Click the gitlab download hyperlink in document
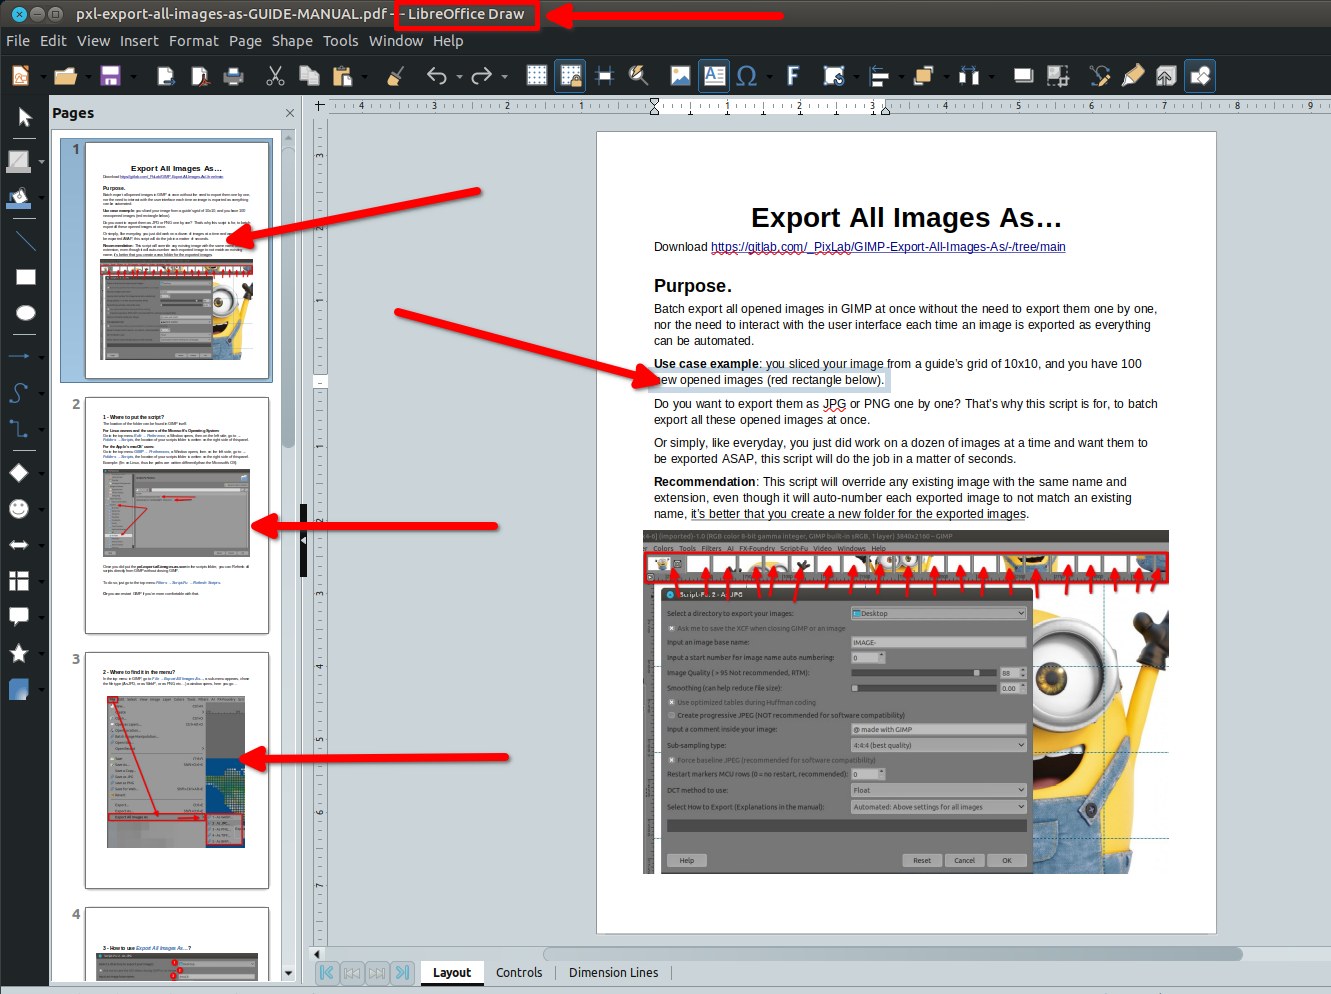This screenshot has height=994, width=1331. (x=887, y=247)
